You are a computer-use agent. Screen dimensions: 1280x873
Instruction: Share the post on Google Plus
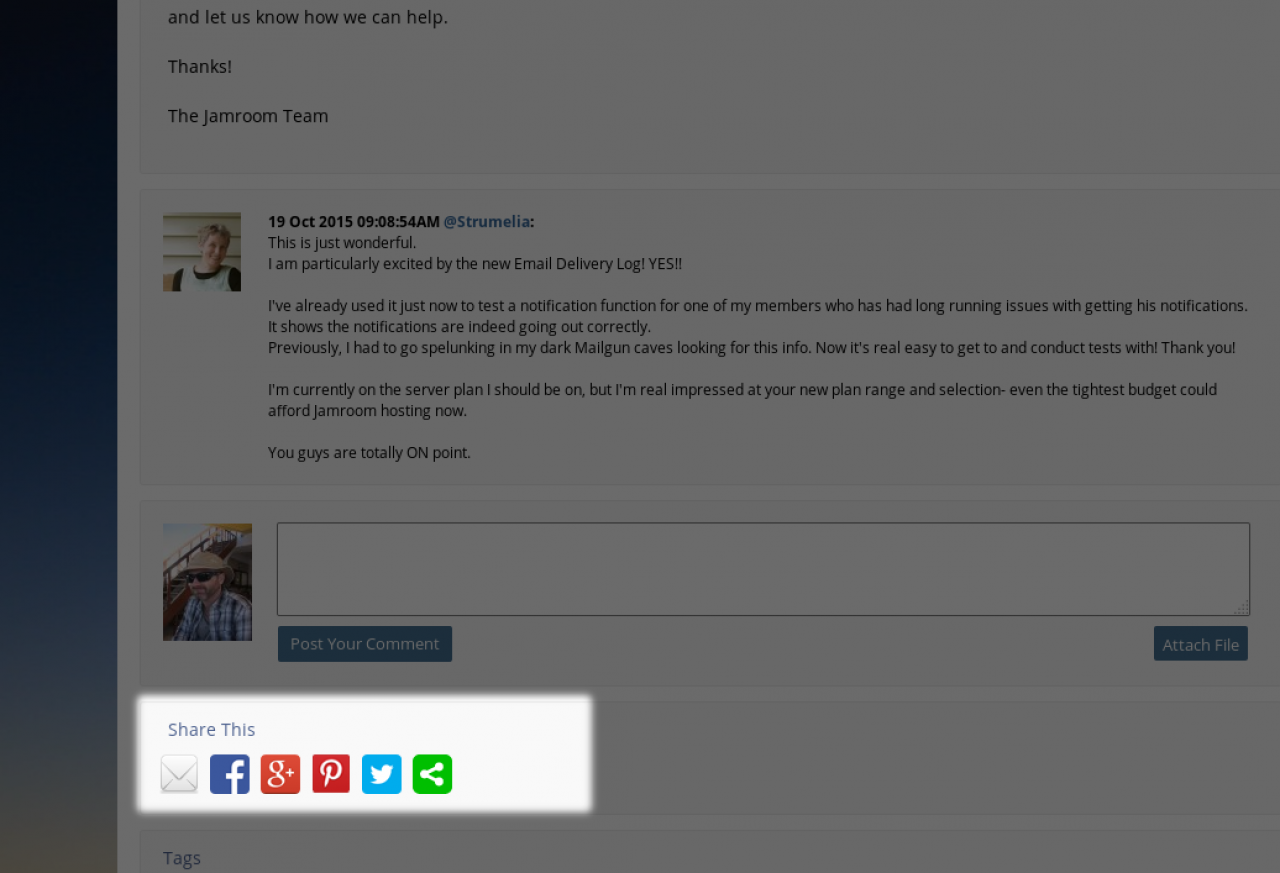280,774
